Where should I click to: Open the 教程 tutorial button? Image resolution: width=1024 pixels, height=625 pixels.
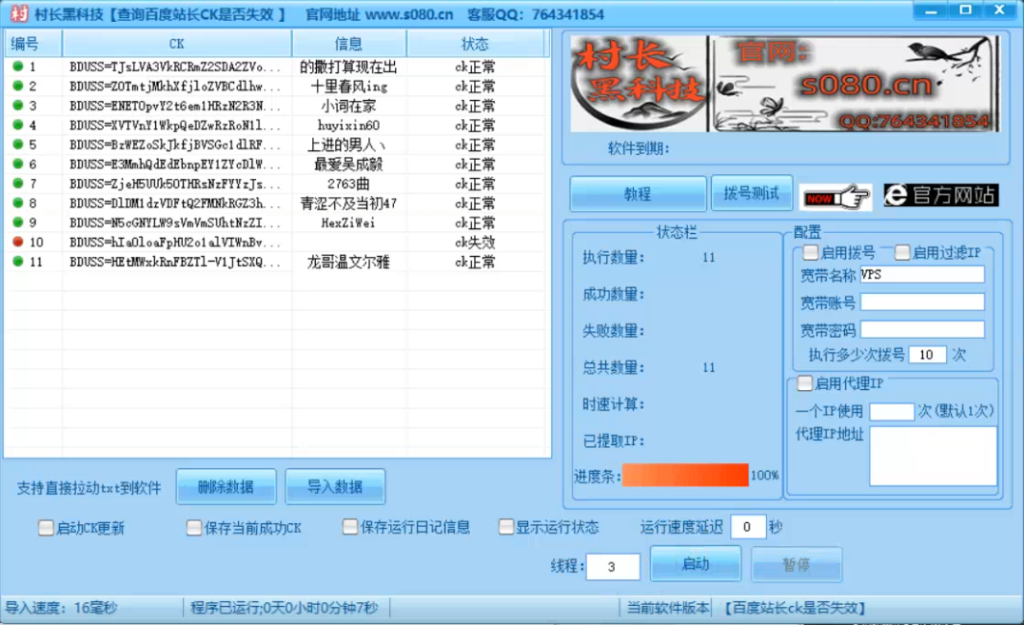point(637,193)
